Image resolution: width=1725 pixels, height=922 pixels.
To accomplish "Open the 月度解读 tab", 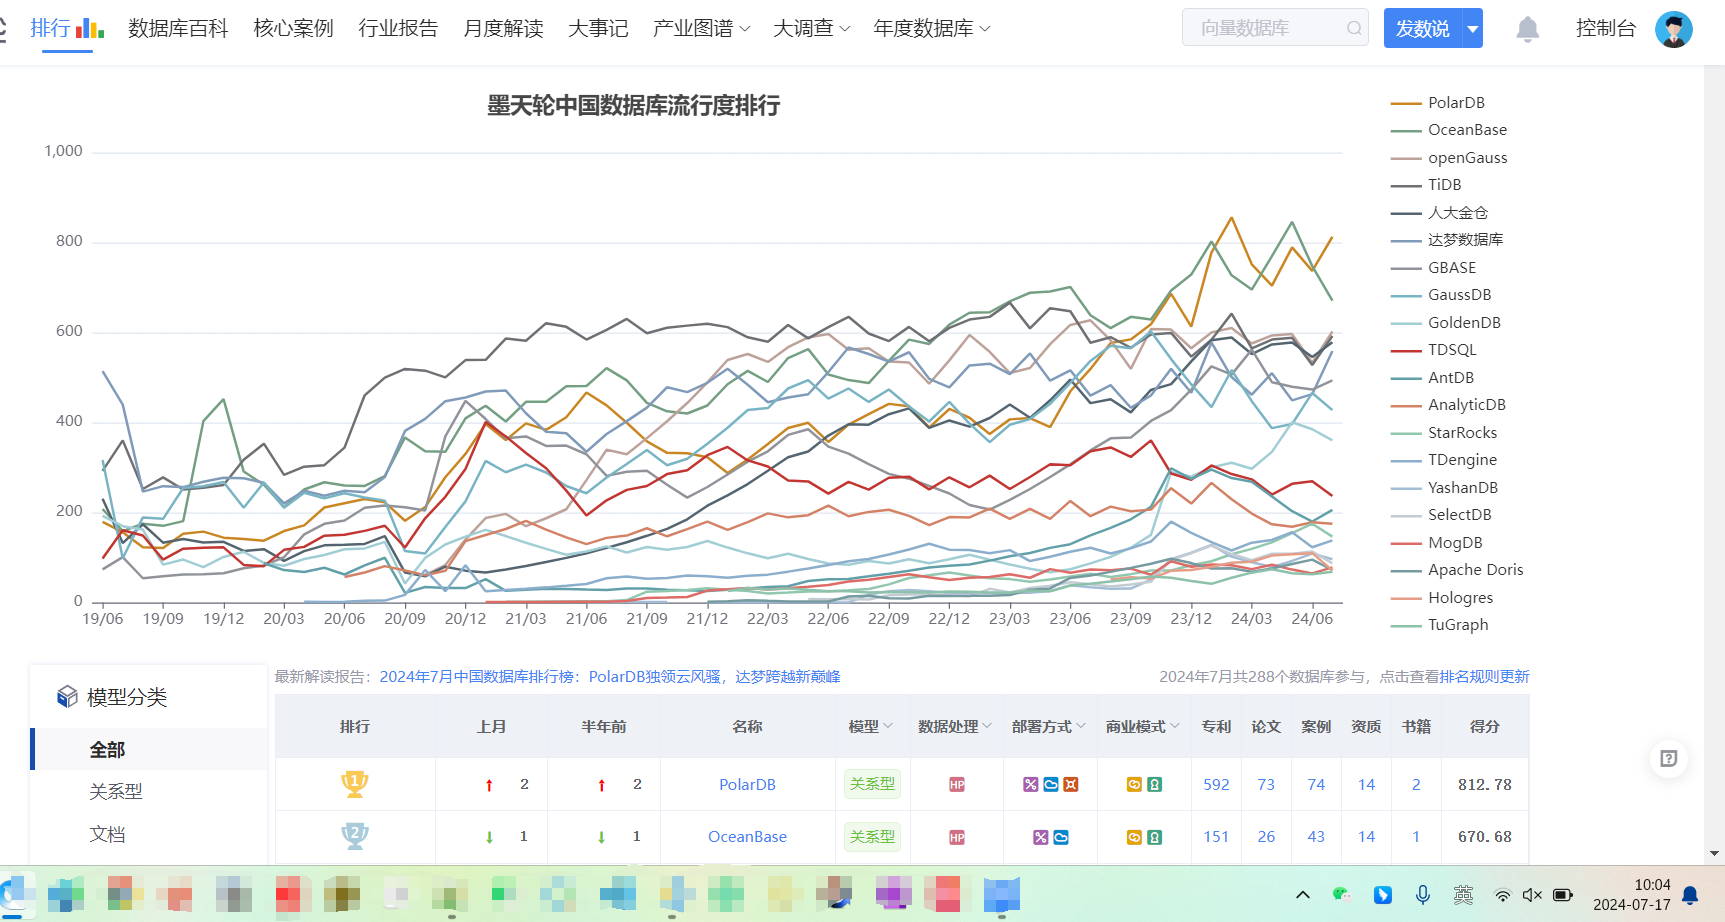I will click(x=503, y=29).
